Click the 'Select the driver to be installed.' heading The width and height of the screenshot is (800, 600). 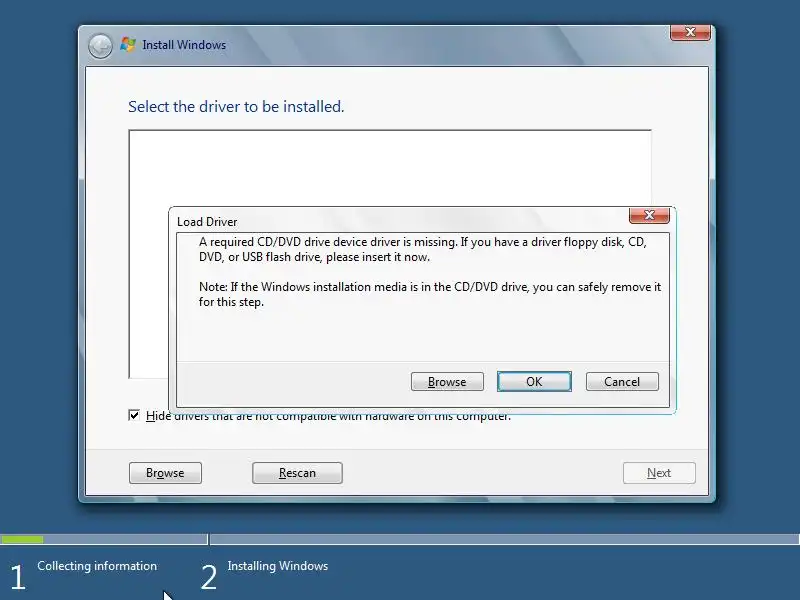coord(236,107)
